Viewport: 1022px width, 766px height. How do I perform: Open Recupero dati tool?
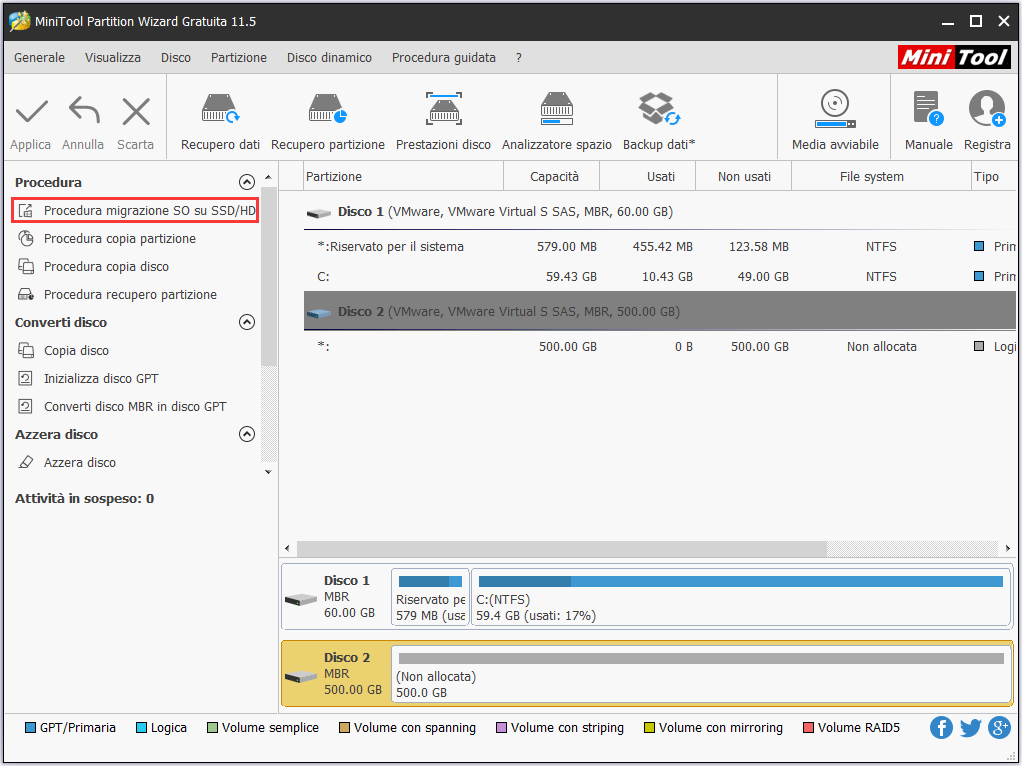point(220,120)
